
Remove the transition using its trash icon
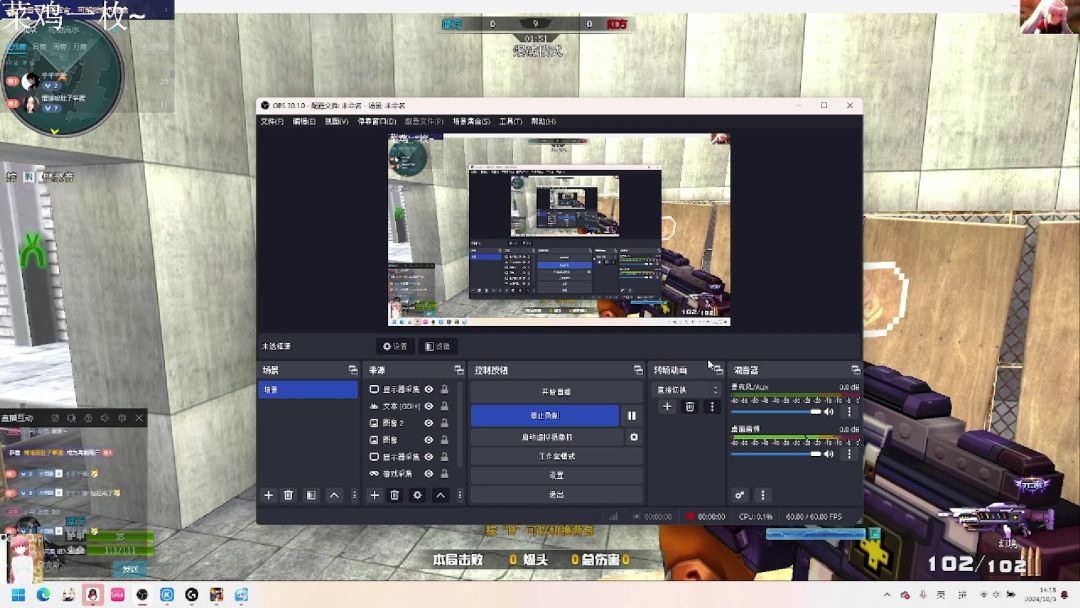[690, 407]
